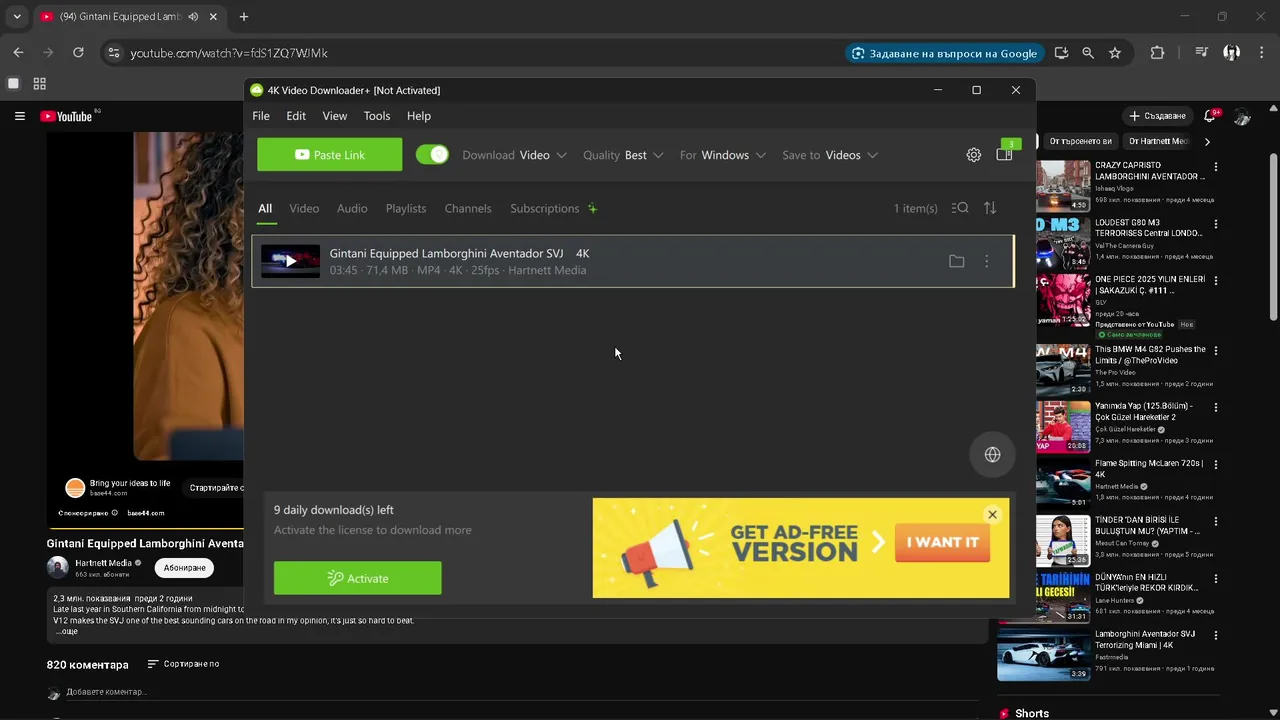The height and width of the screenshot is (720, 1280).
Task: Click the YouTube logo
Action: point(67,116)
